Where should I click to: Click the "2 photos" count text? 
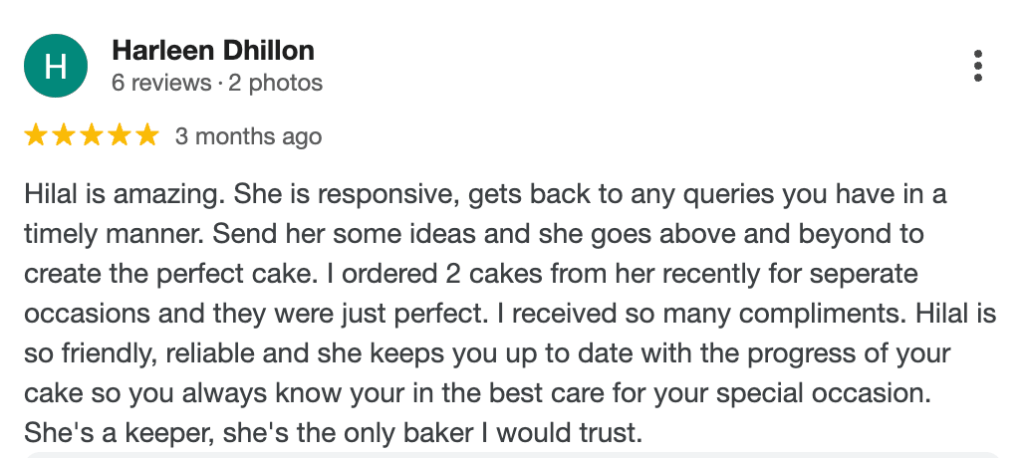point(275,83)
